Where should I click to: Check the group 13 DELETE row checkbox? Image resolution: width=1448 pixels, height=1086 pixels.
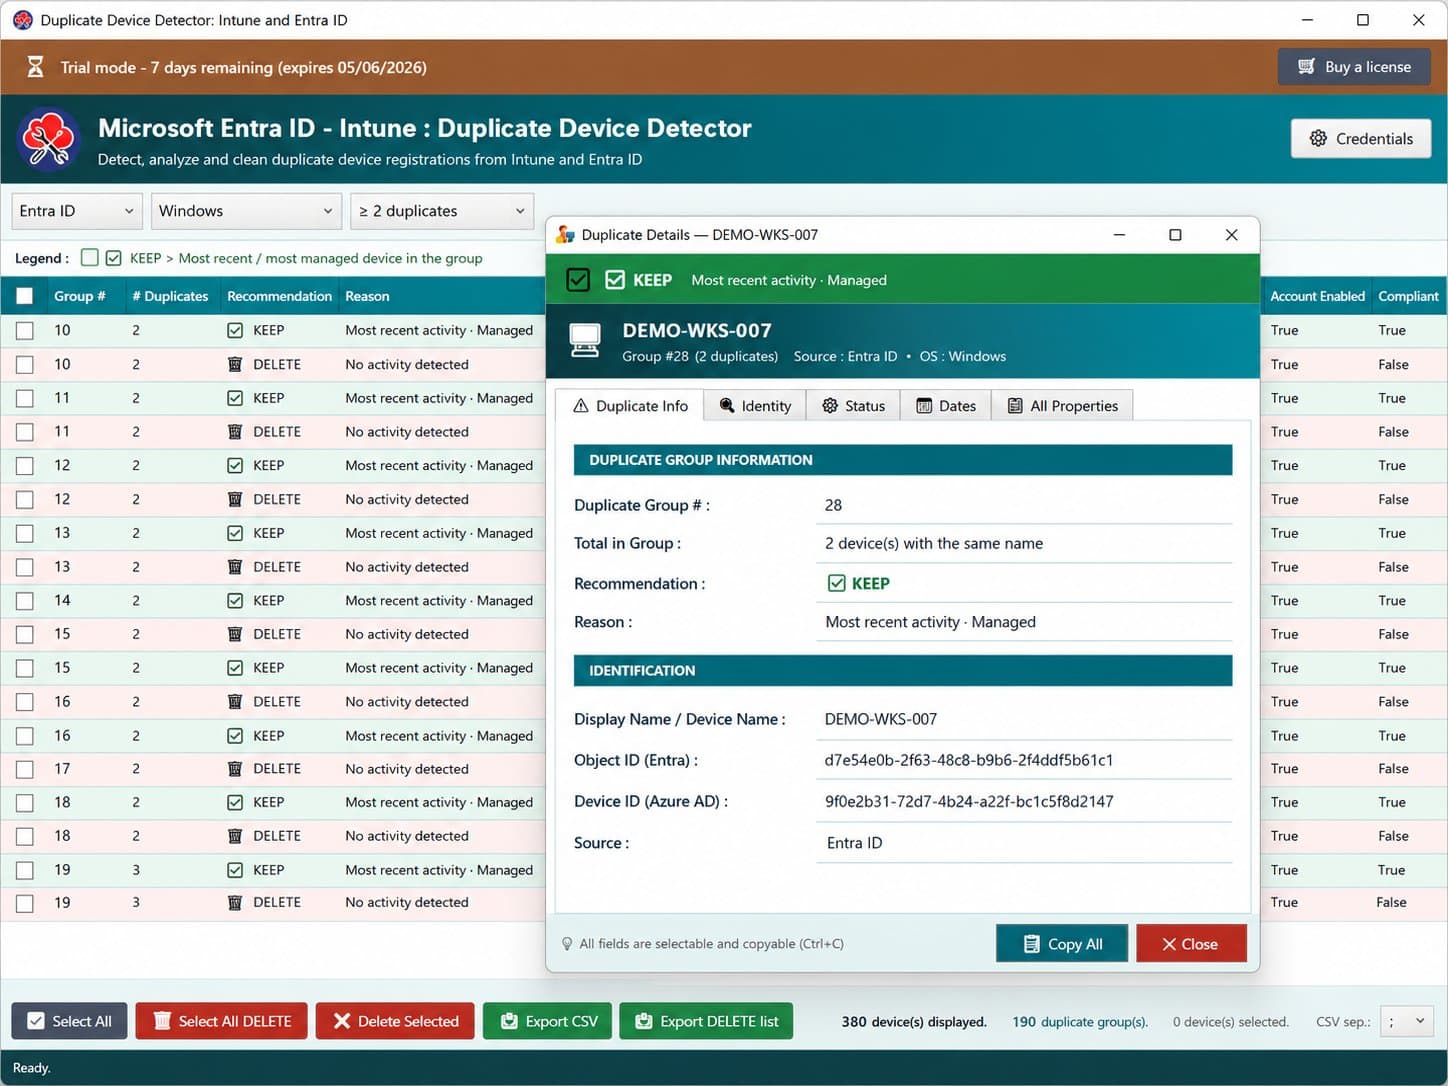[x=25, y=567]
